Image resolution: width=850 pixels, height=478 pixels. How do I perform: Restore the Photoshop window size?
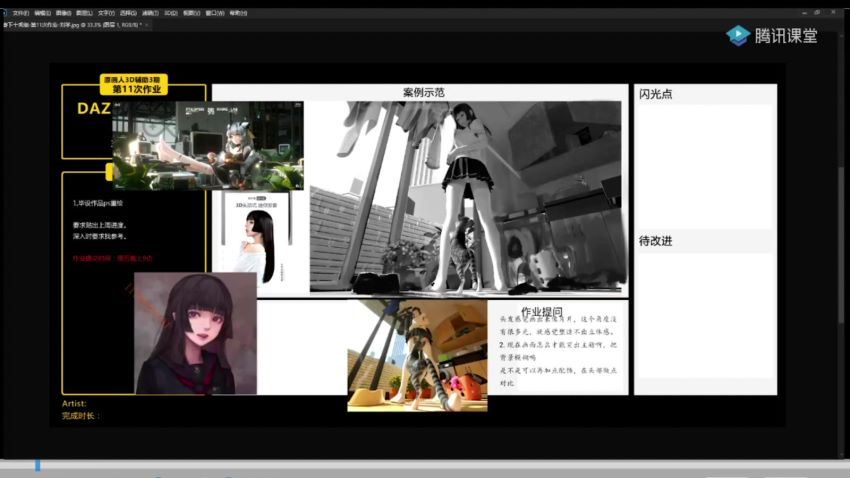tap(818, 12)
